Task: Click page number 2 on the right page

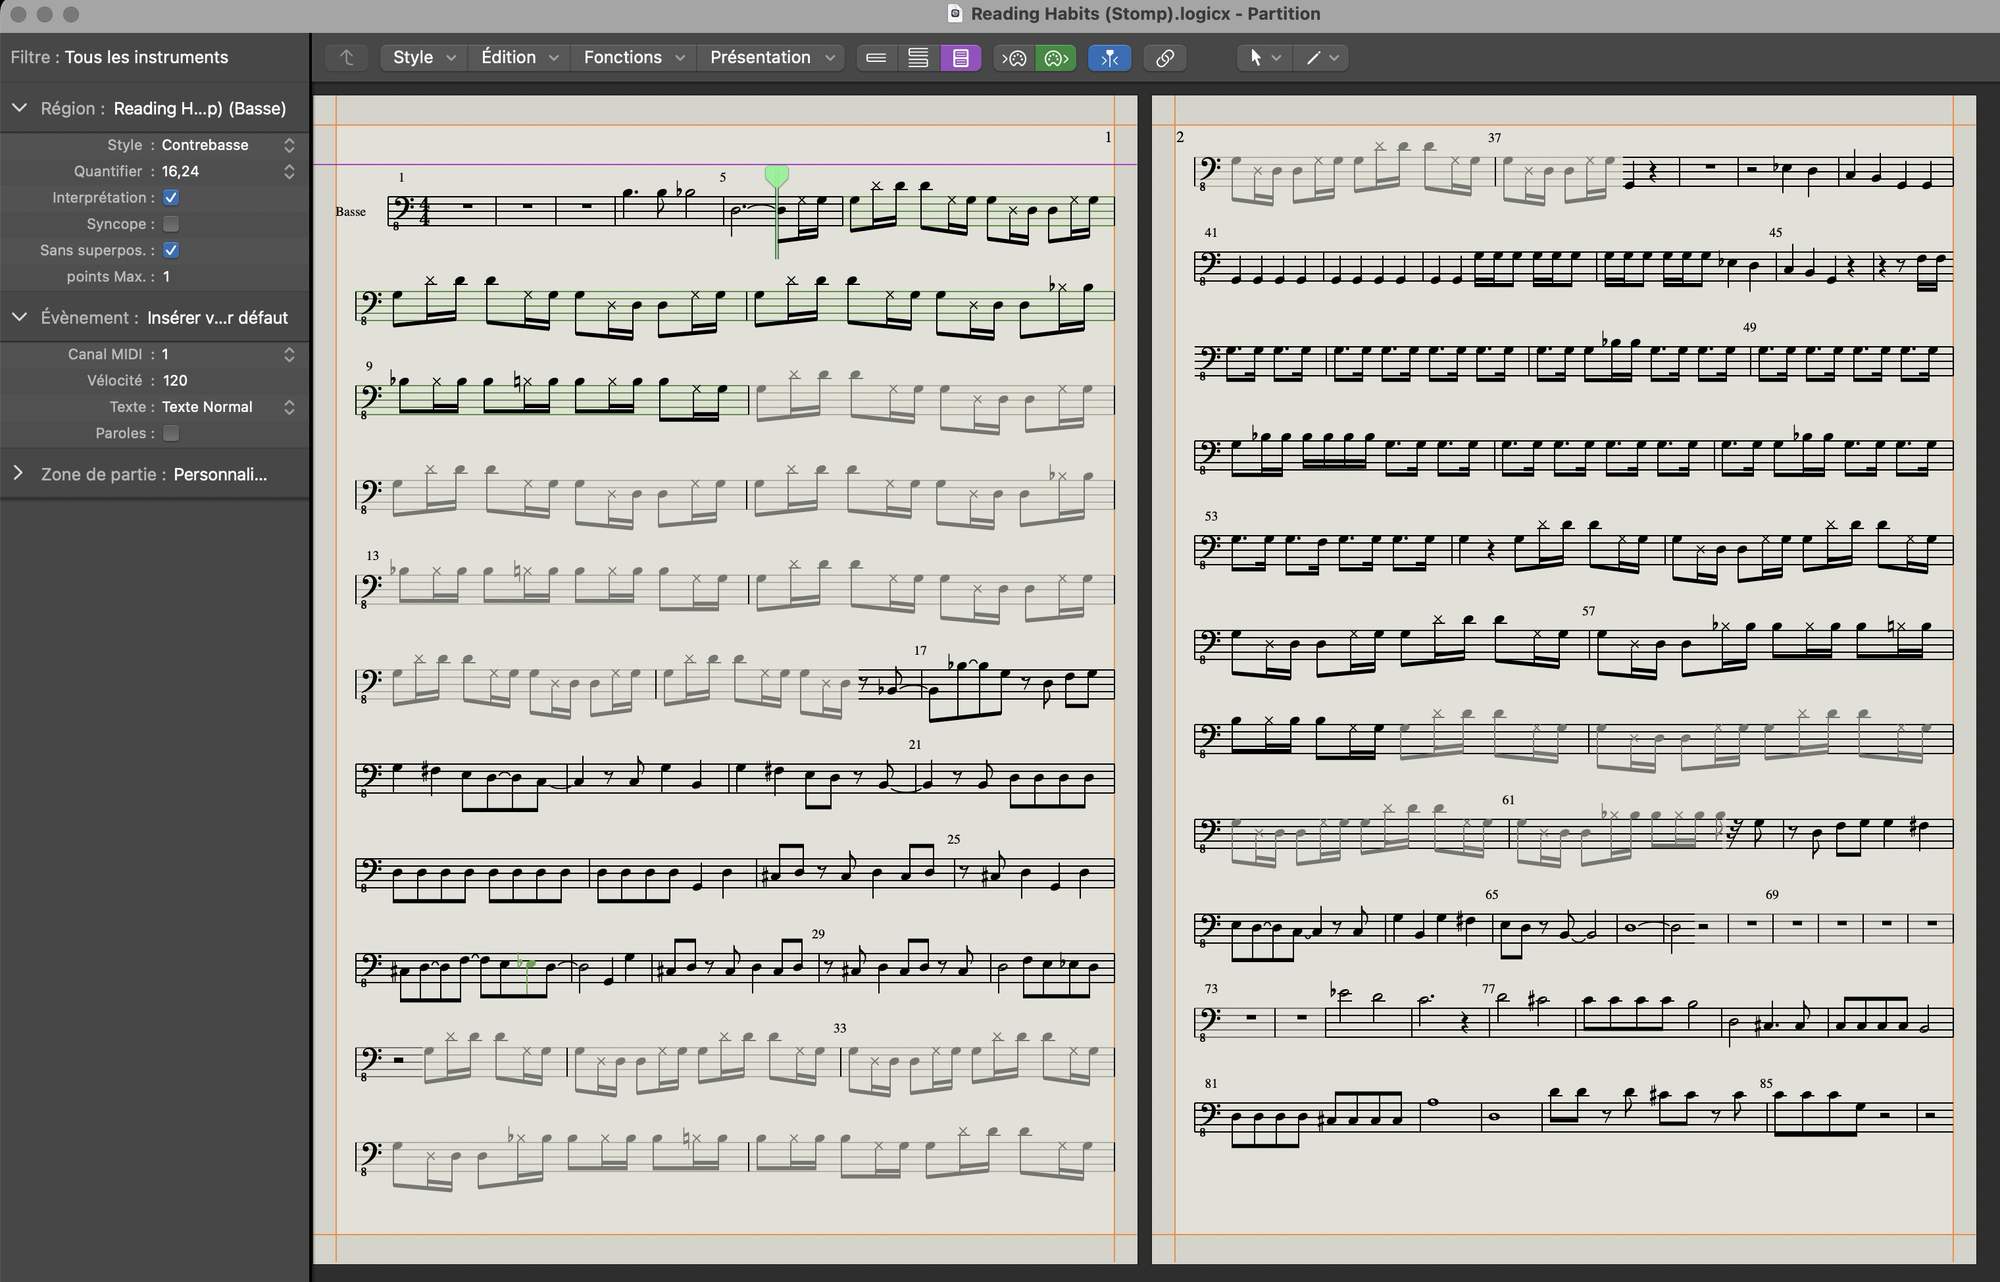Action: [x=1180, y=137]
